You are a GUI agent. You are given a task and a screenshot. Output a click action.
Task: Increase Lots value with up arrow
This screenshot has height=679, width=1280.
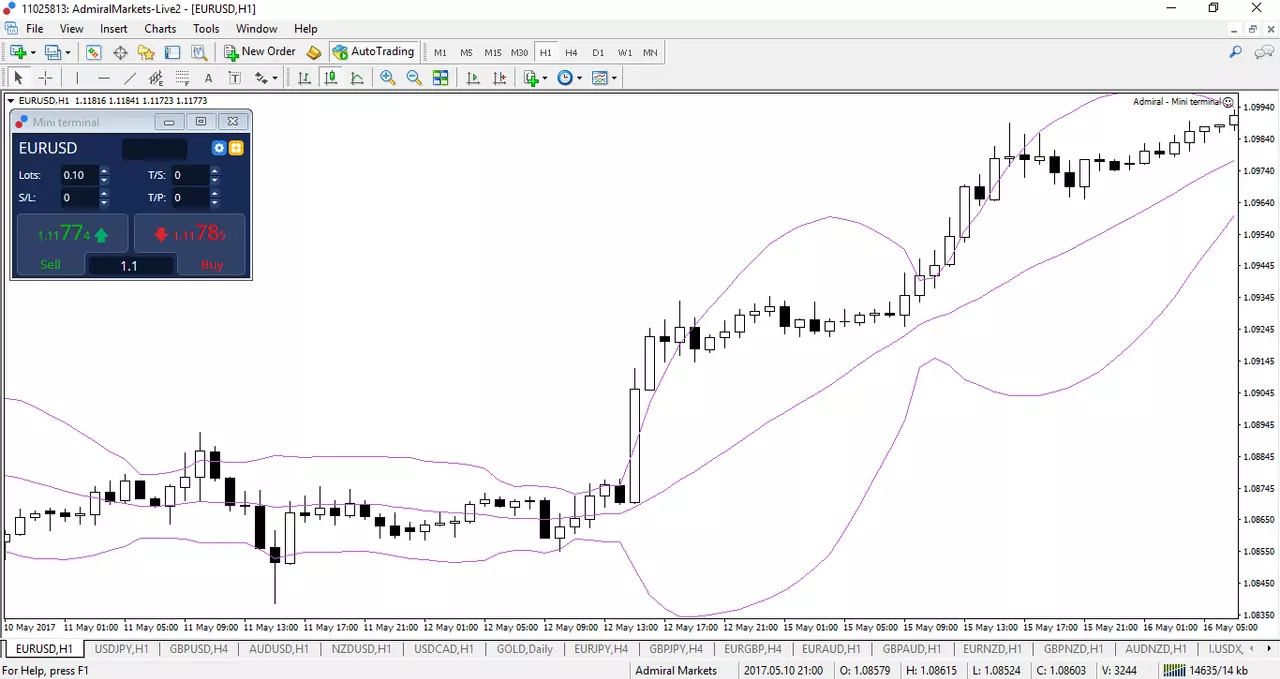104,171
